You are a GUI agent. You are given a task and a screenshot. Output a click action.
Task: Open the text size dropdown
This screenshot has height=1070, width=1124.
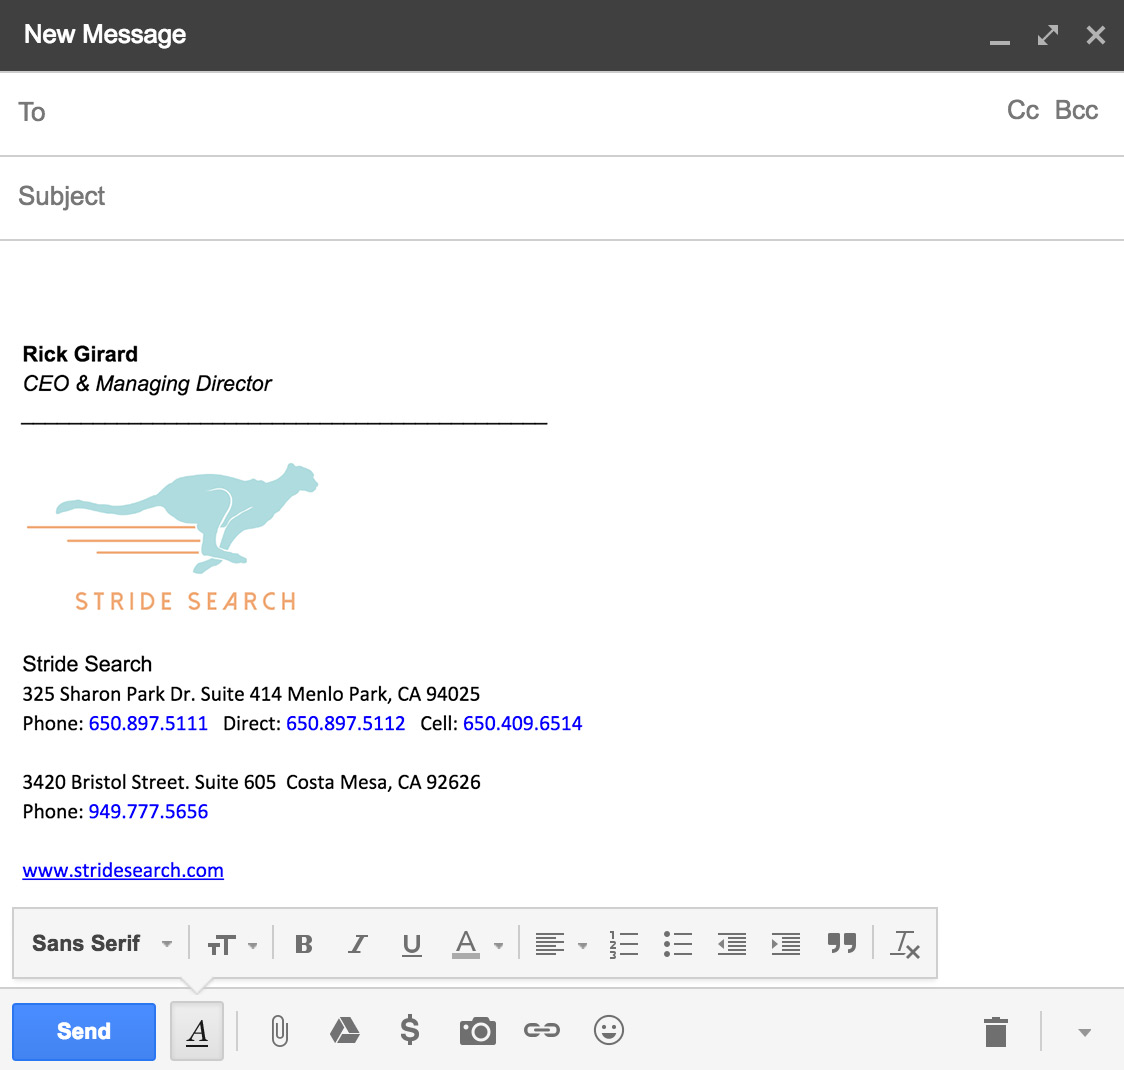[x=232, y=945]
